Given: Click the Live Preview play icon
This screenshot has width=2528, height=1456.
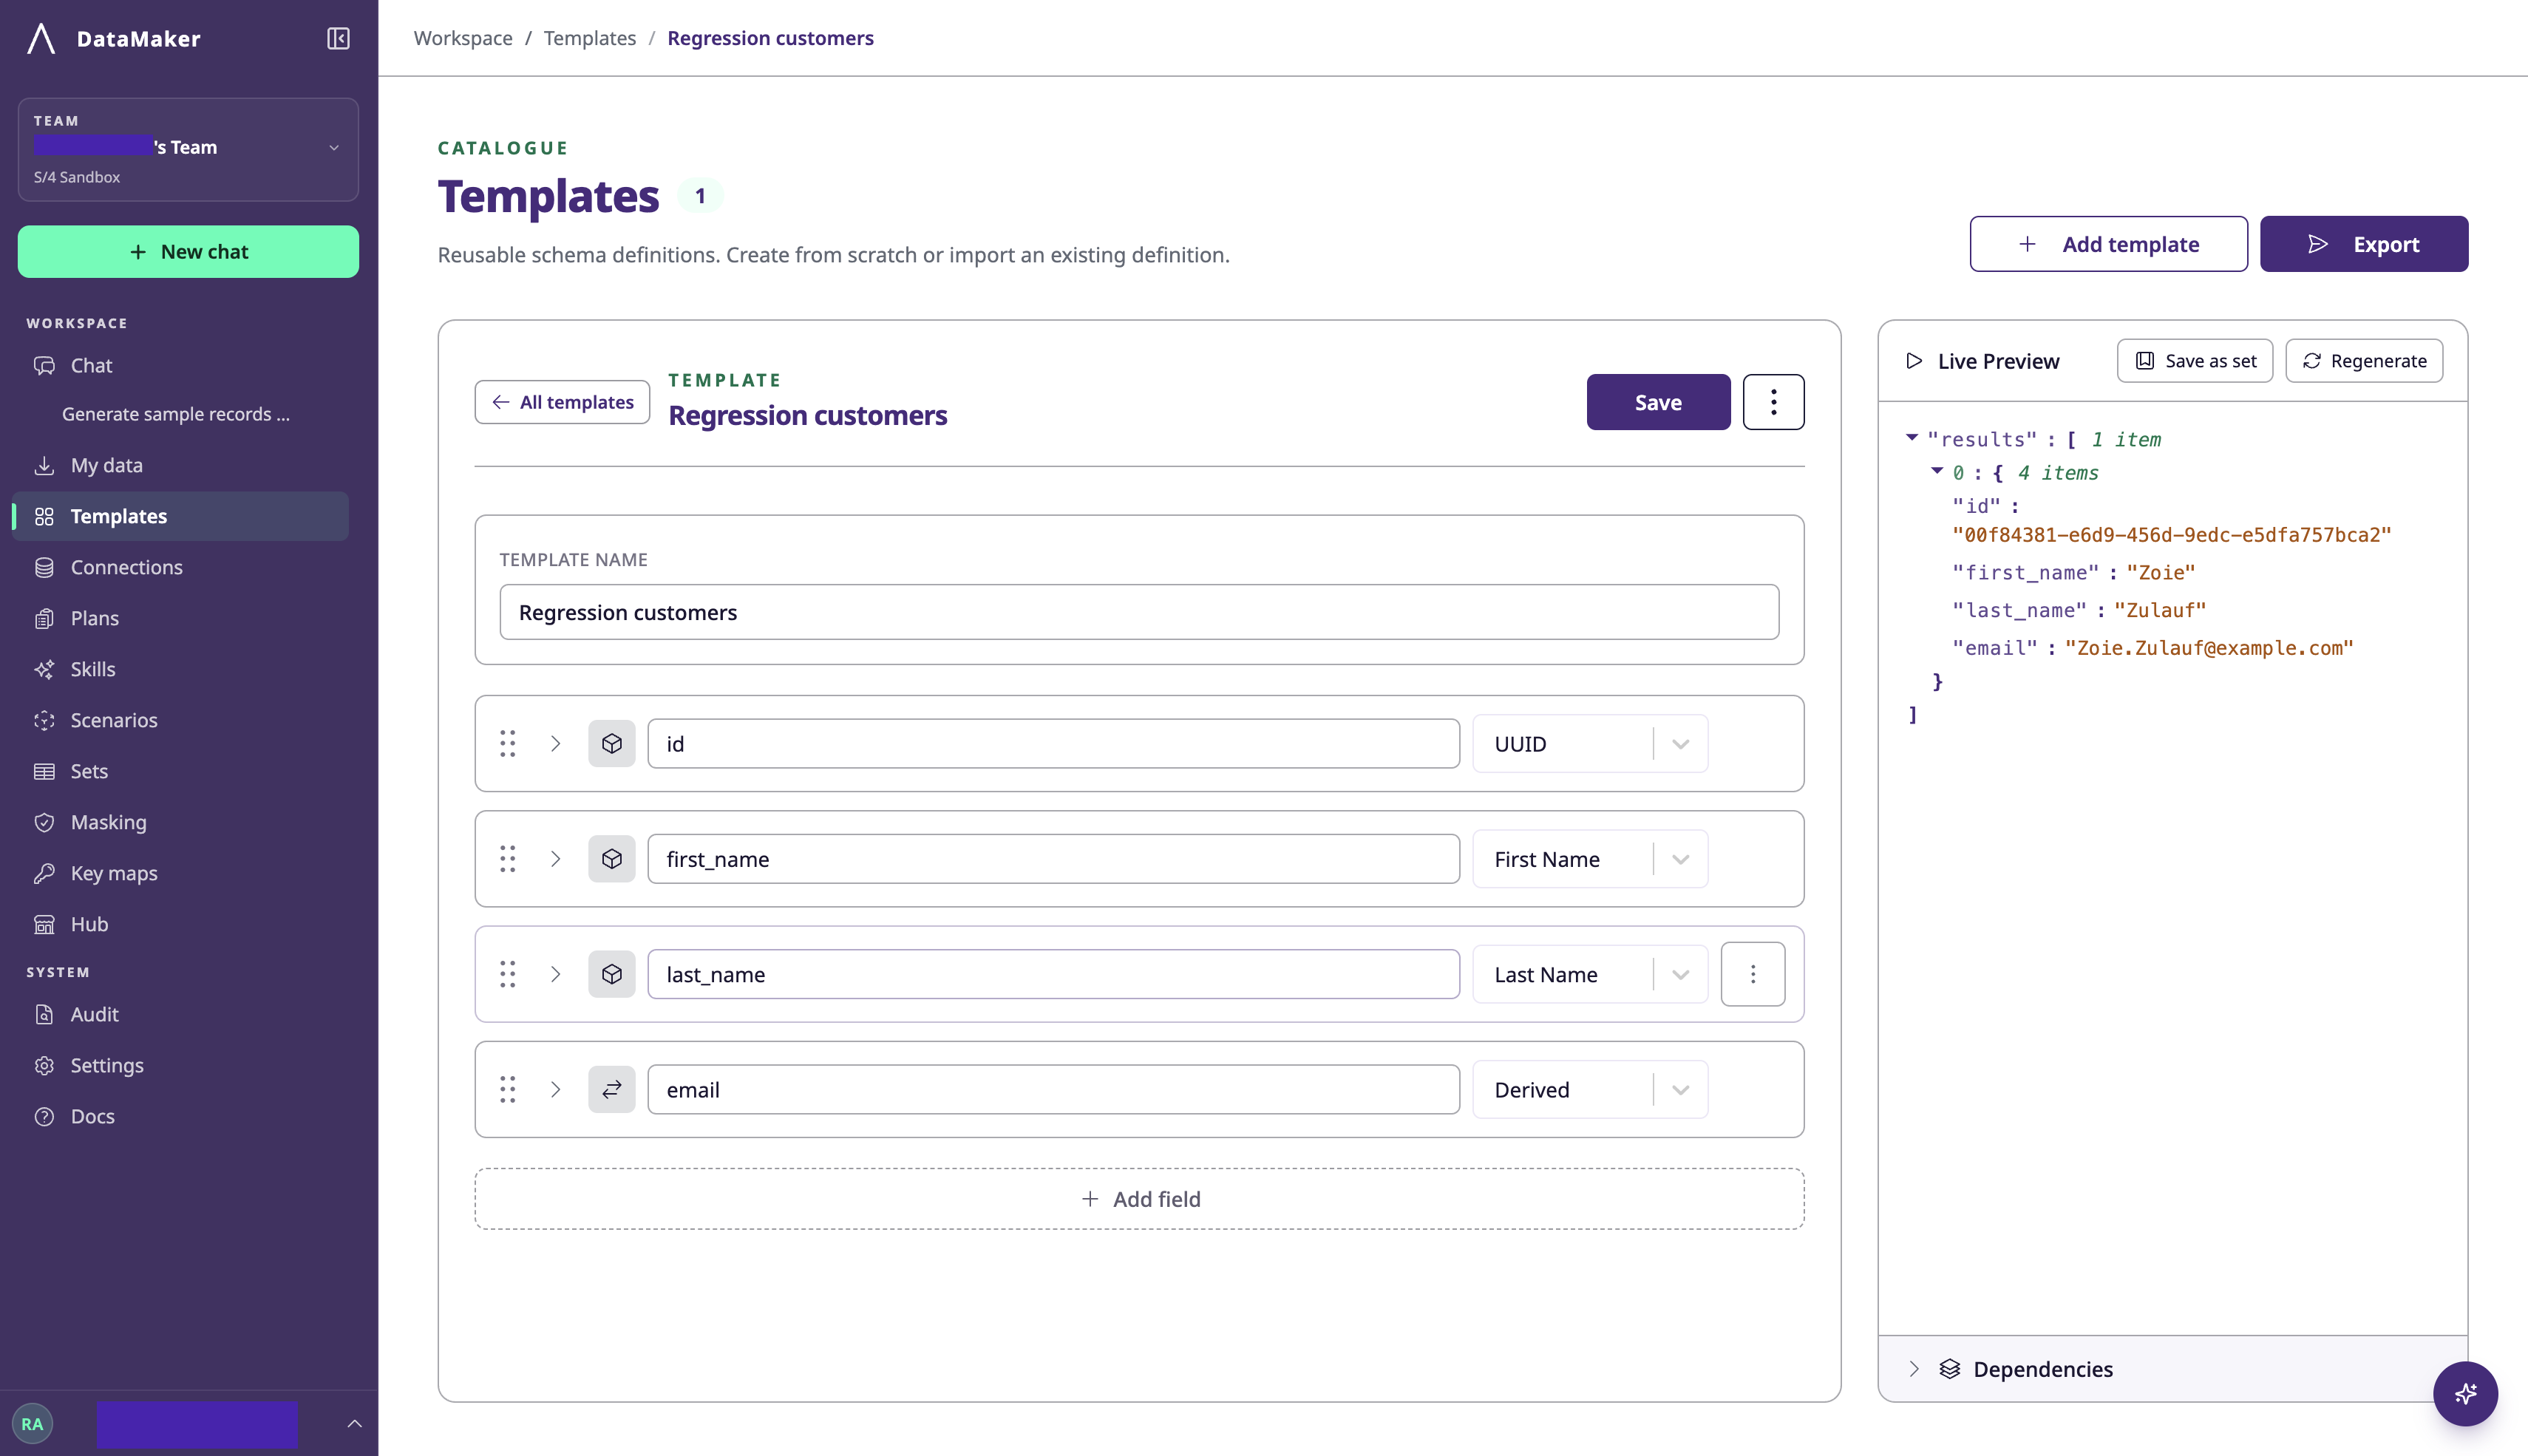Looking at the screenshot, I should [1914, 361].
